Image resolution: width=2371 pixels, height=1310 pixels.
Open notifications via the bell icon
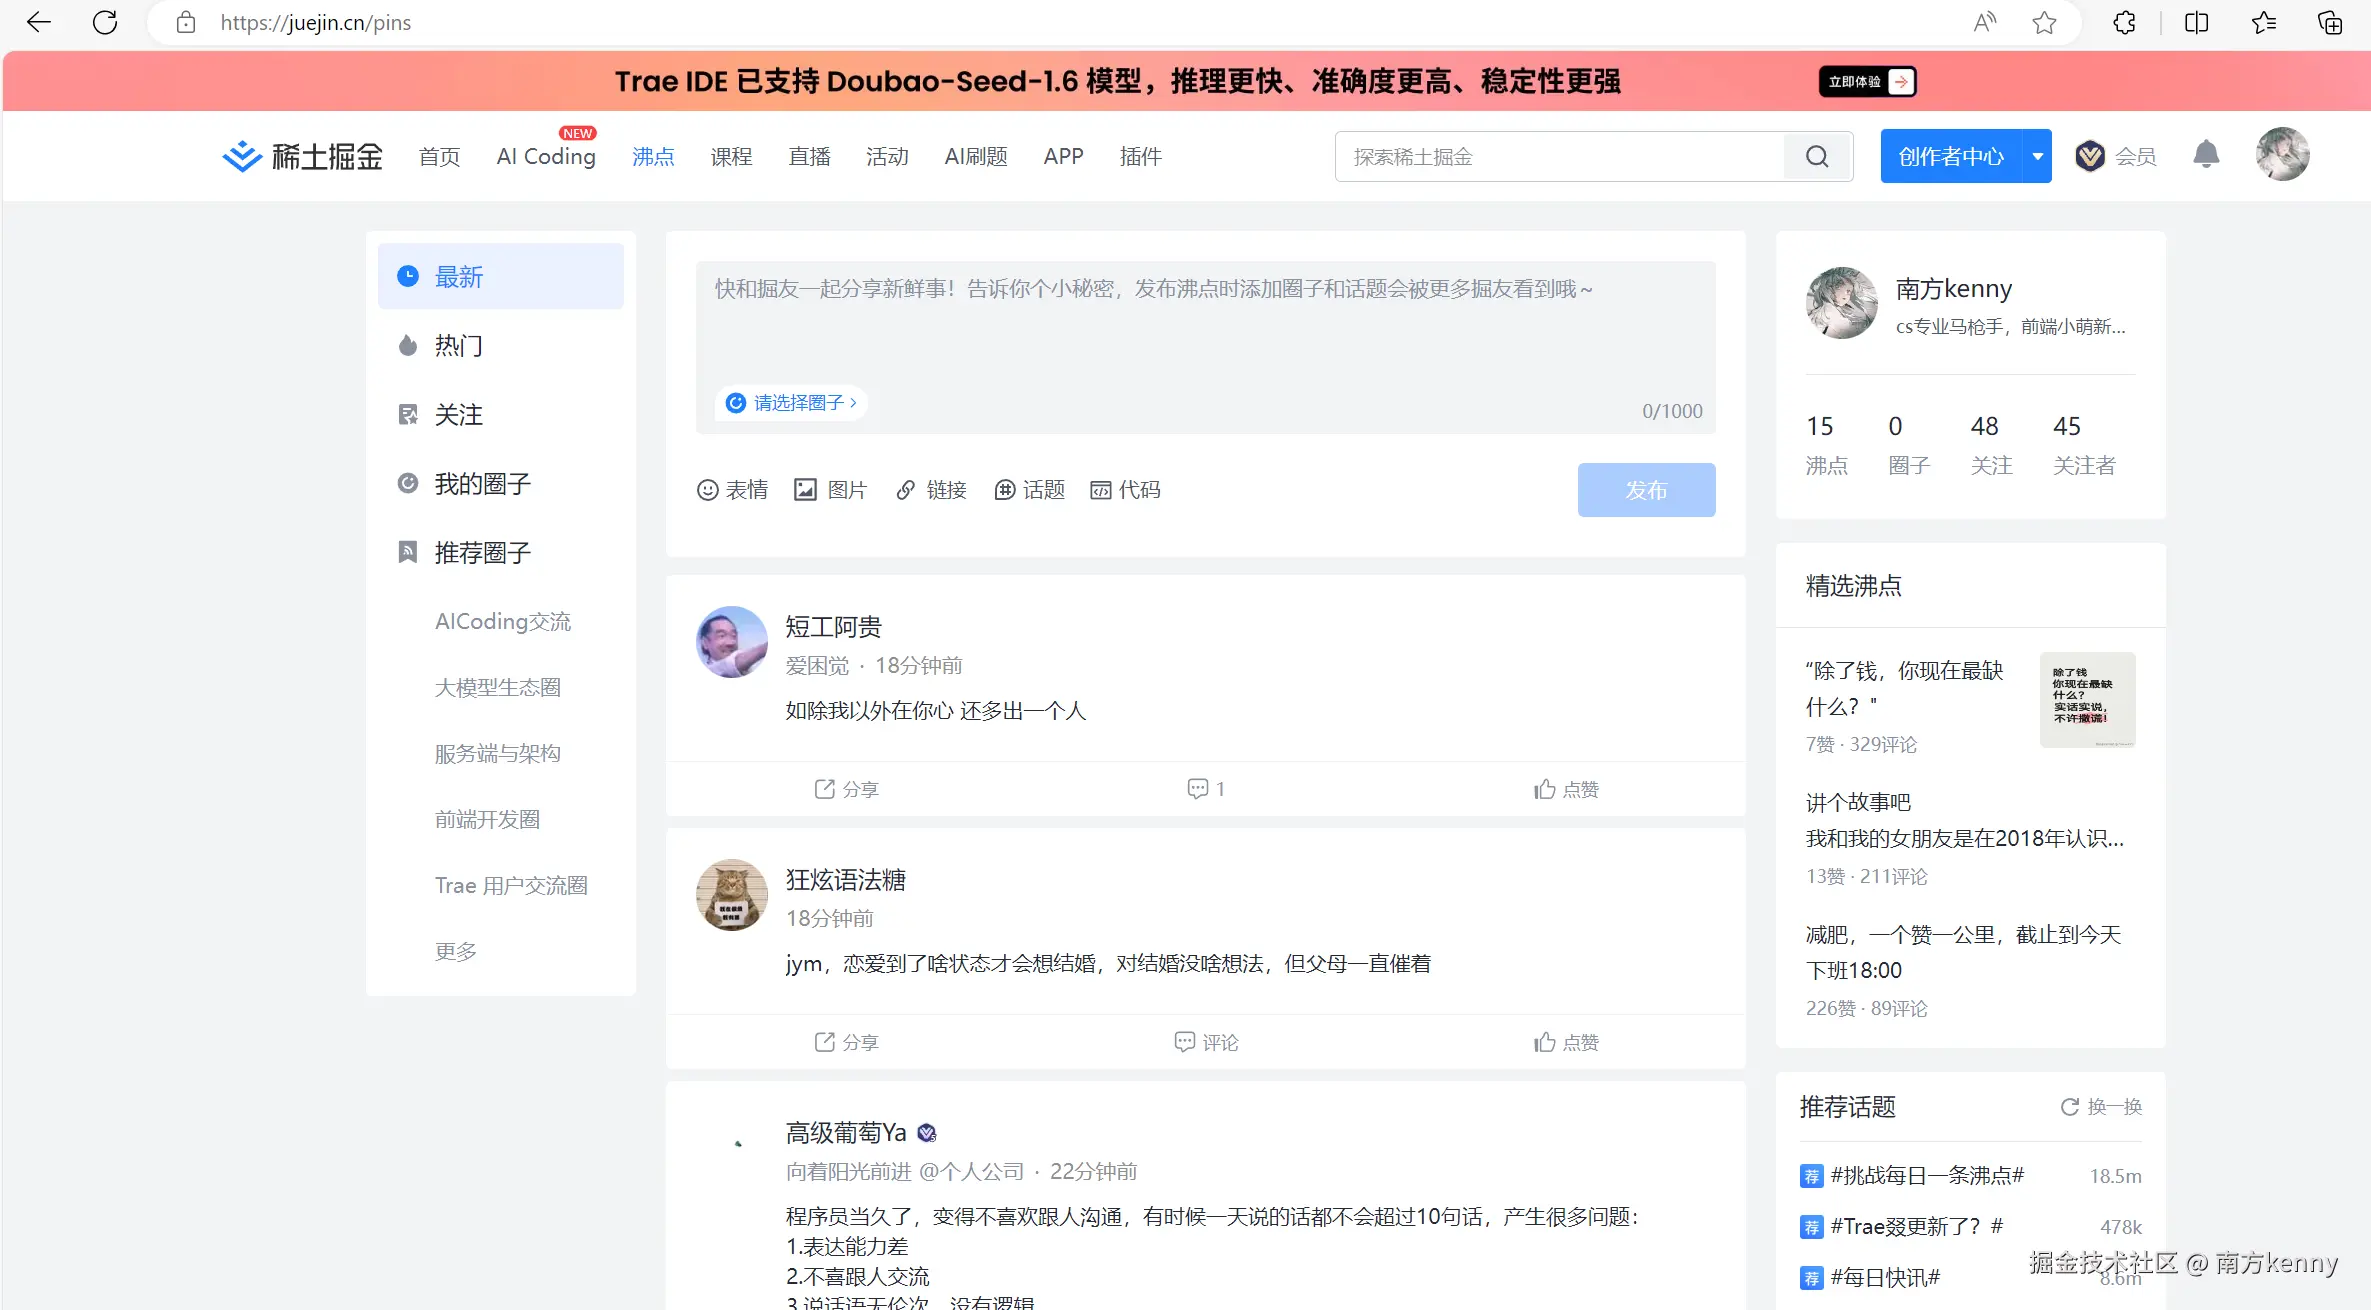coord(2208,155)
